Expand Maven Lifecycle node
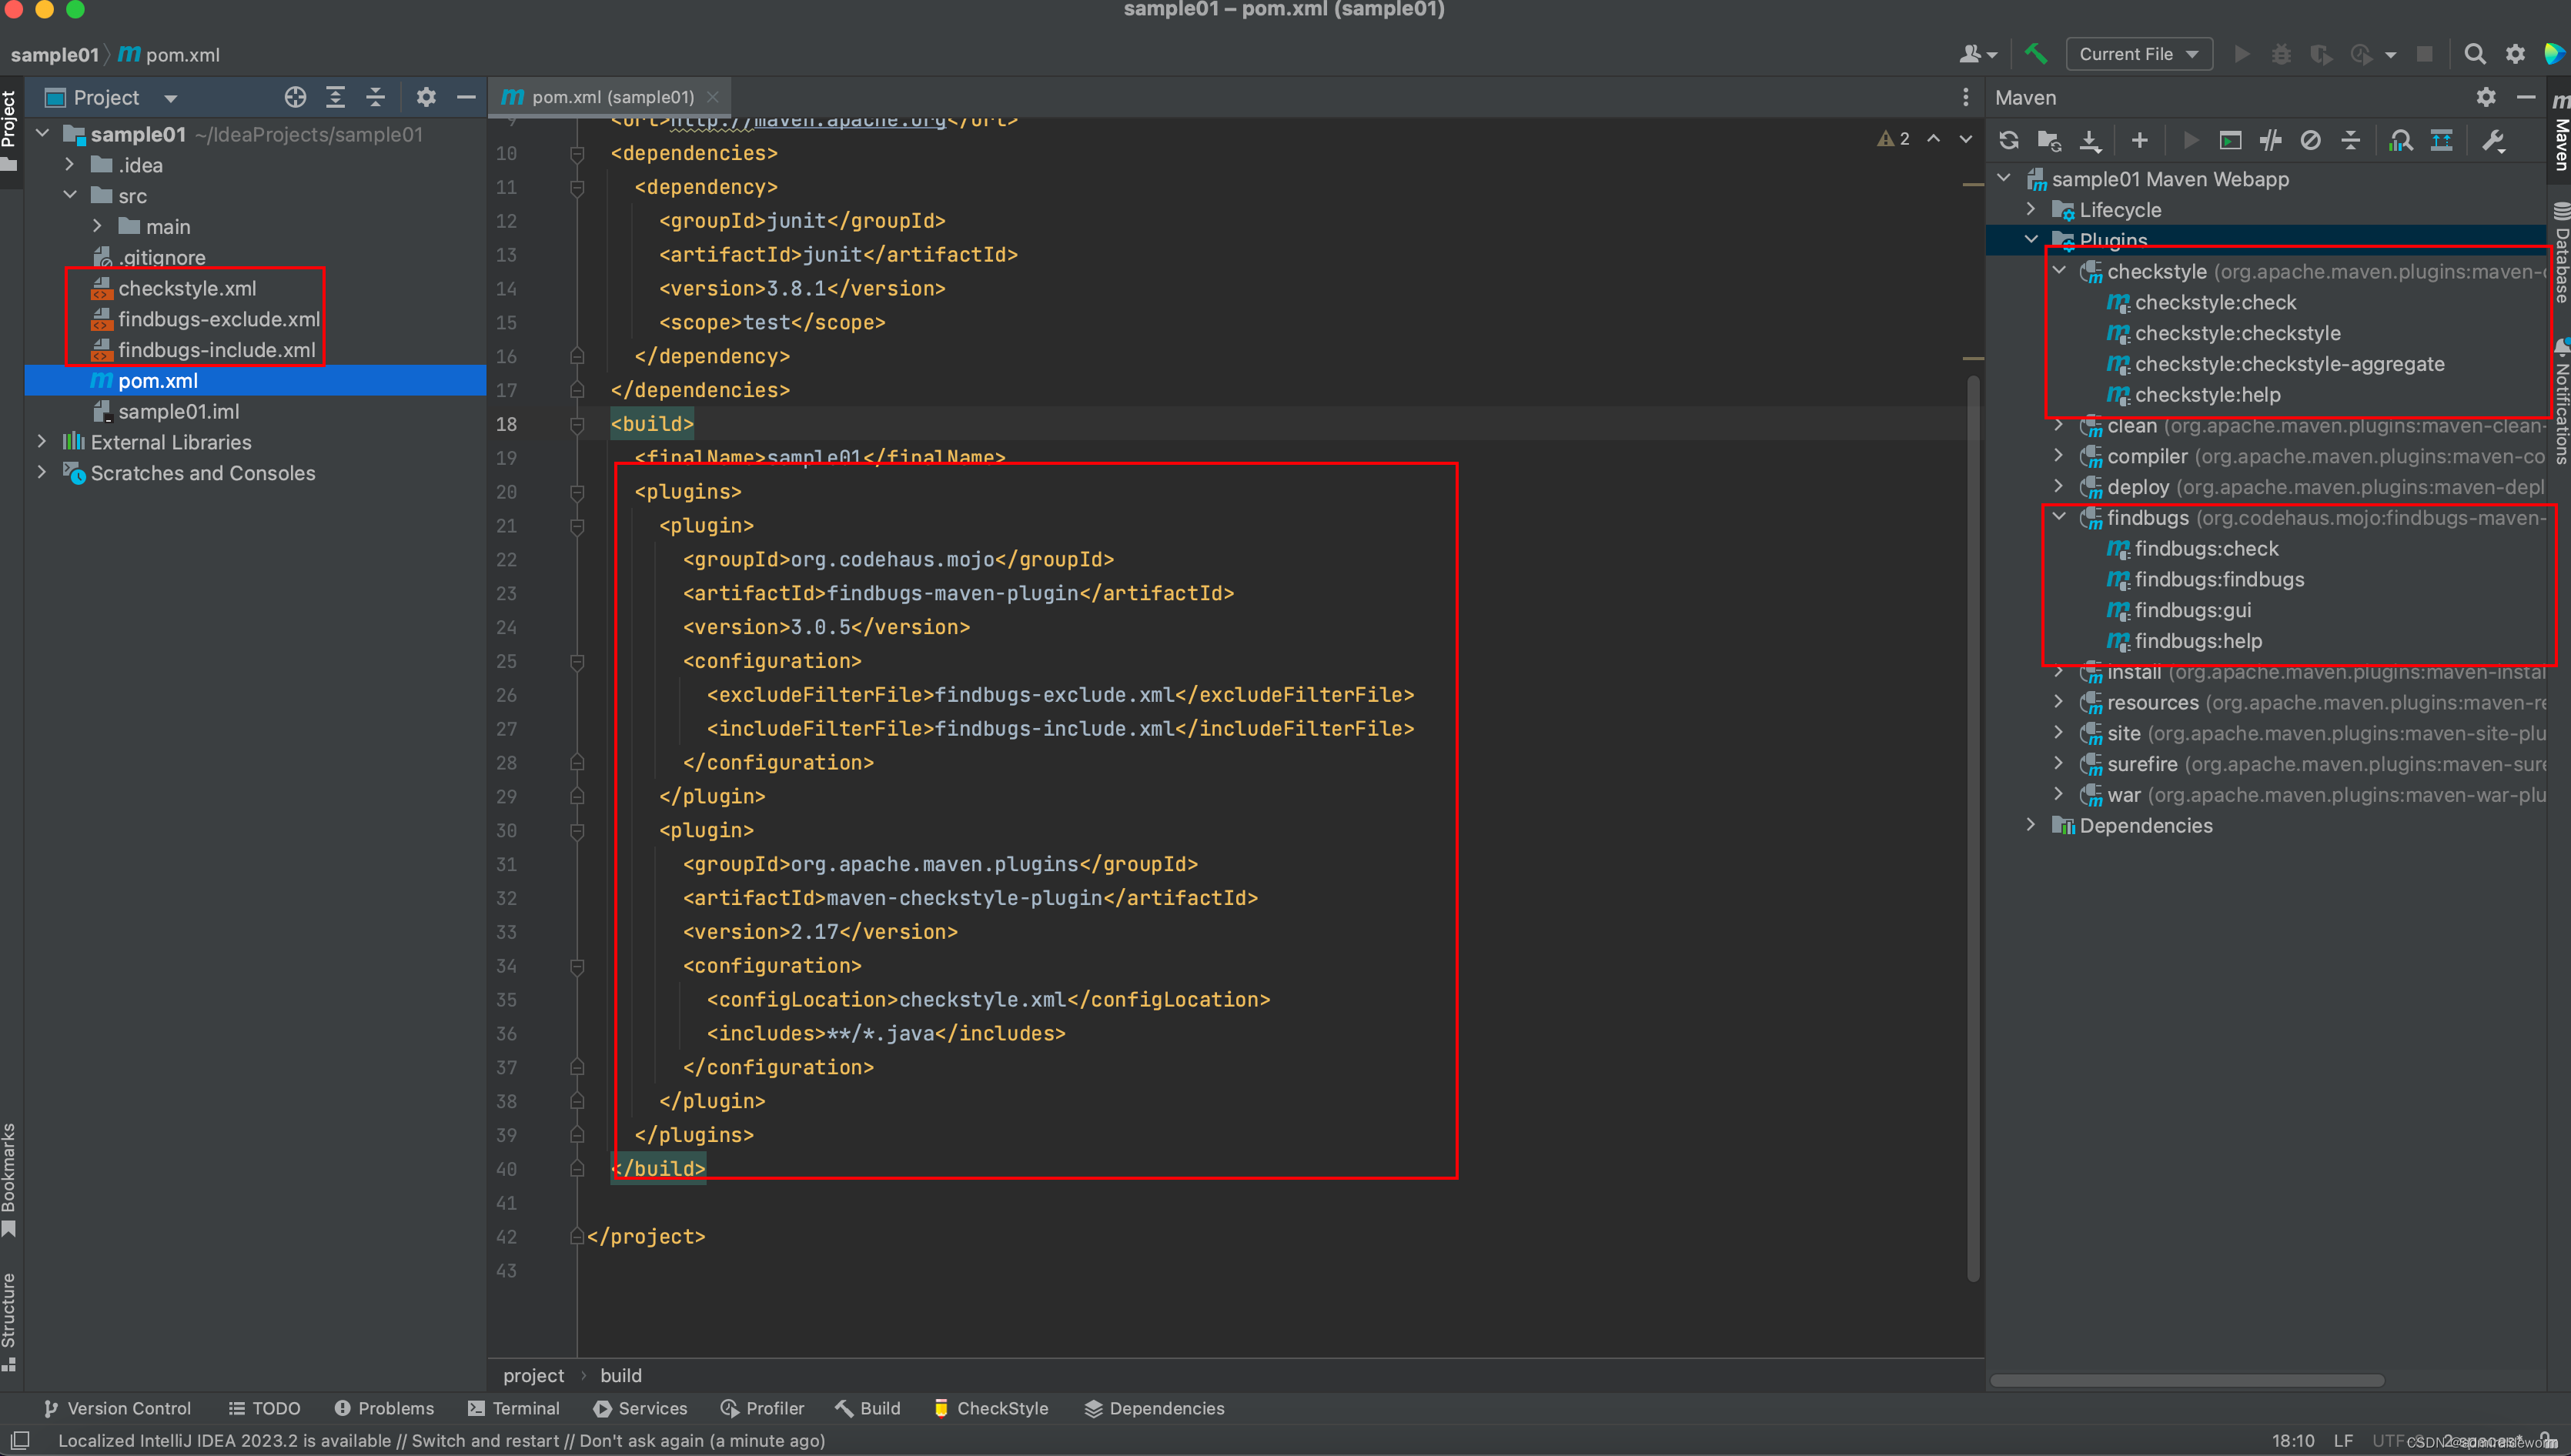2571x1456 pixels. (2031, 209)
